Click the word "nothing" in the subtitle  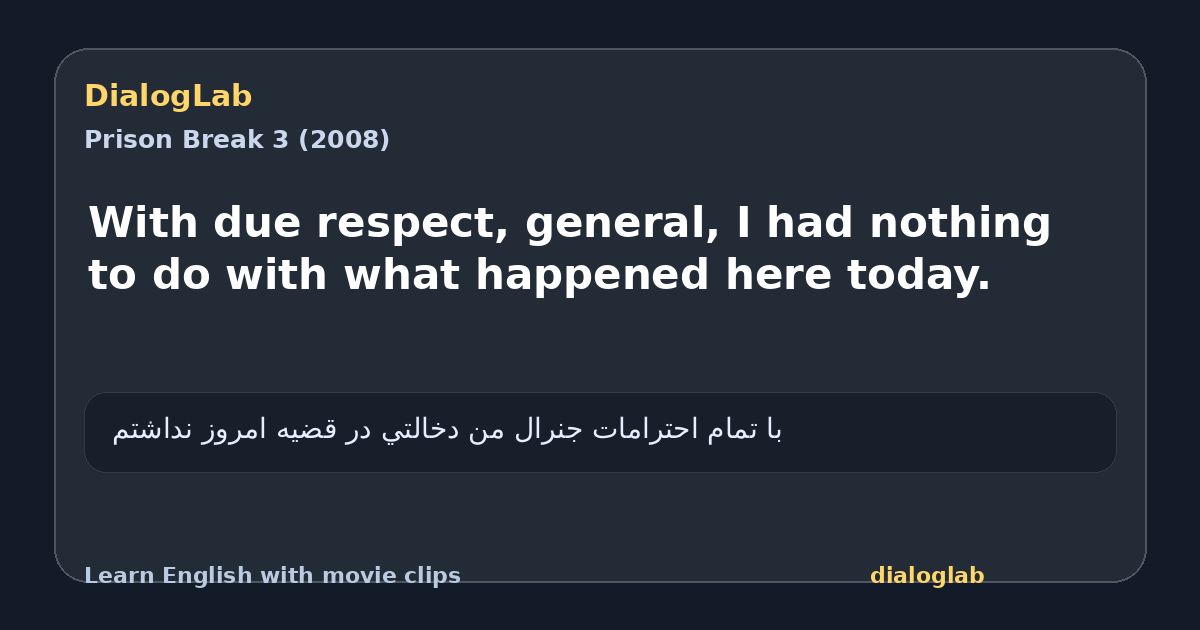point(960,223)
